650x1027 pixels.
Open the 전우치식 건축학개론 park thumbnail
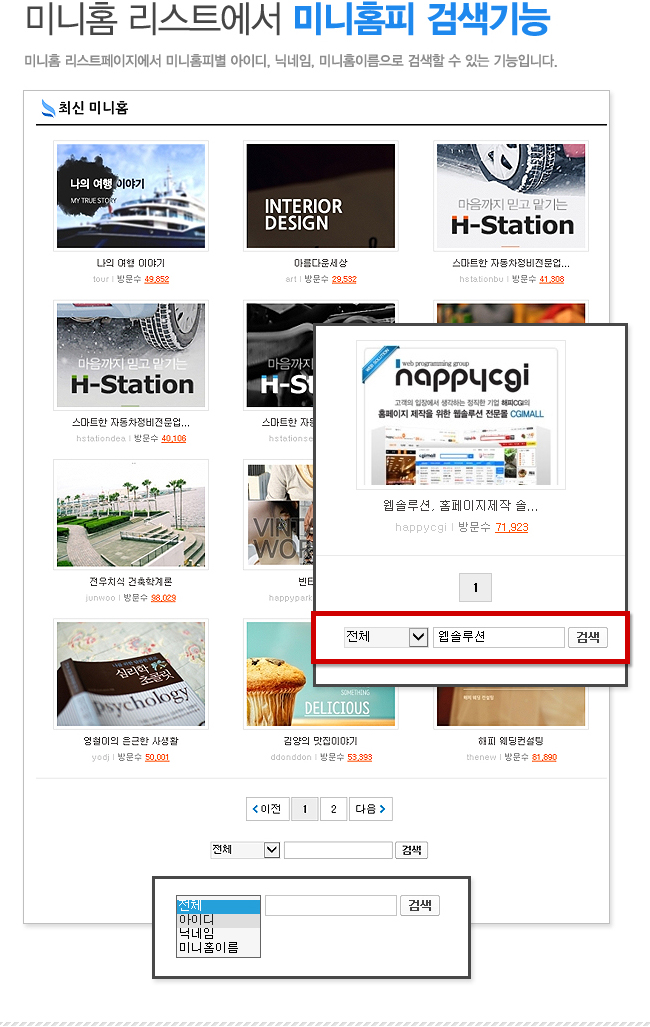tap(131, 514)
